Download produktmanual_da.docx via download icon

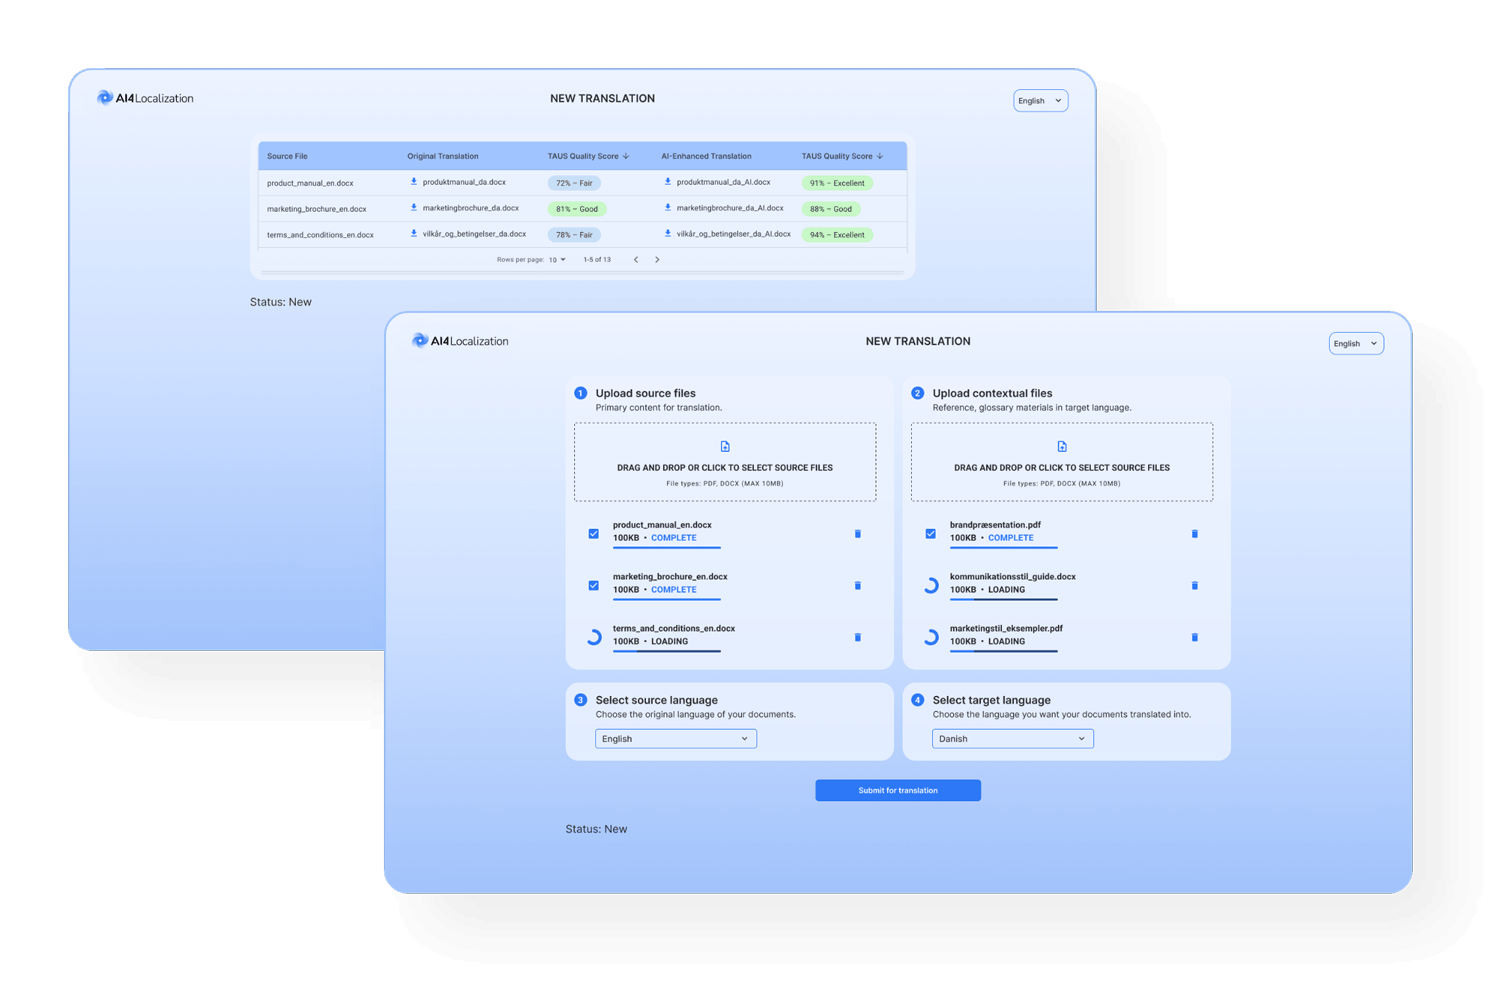[x=414, y=182]
